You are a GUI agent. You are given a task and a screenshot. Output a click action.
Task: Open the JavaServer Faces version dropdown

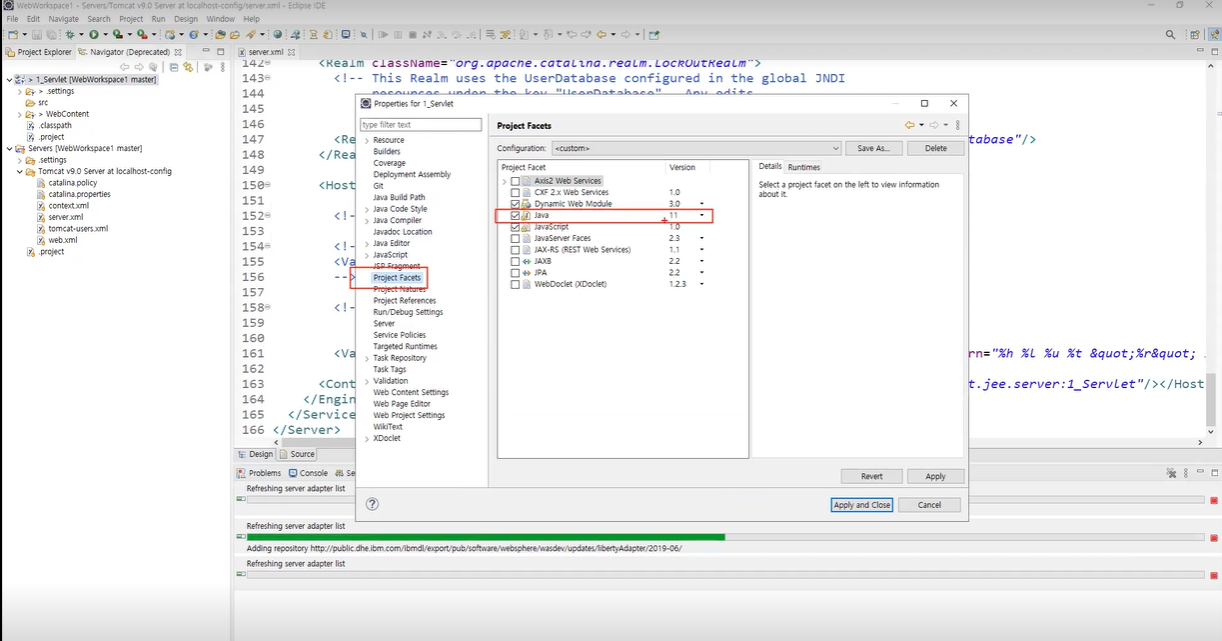click(702, 238)
